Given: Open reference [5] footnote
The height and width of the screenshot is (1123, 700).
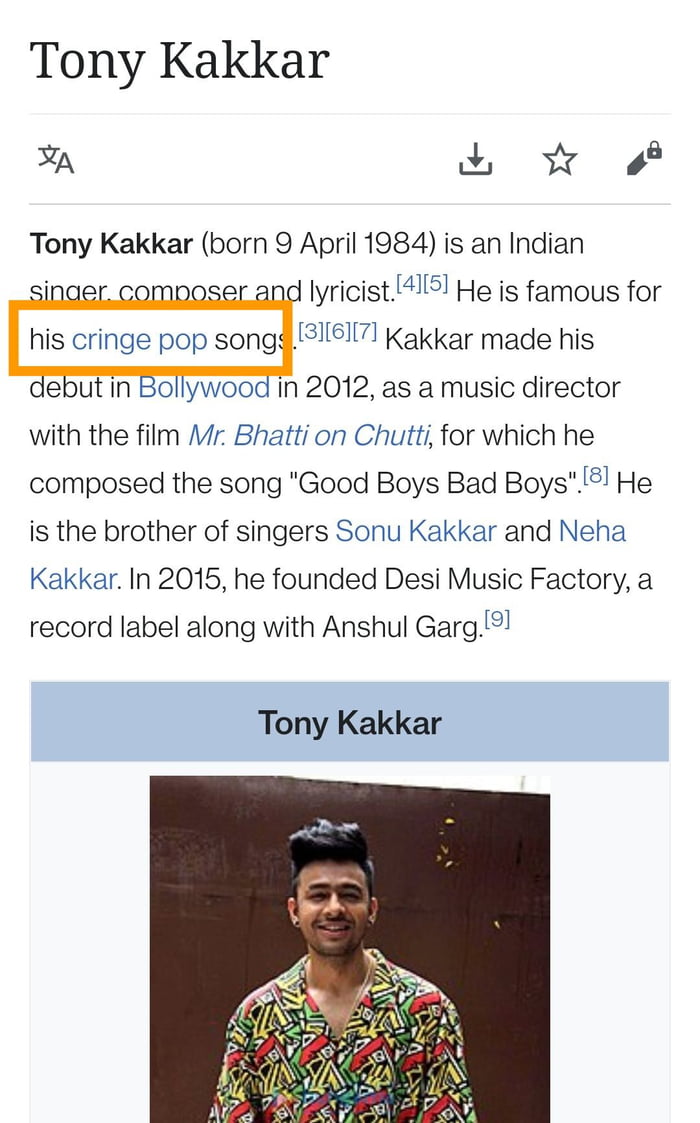Looking at the screenshot, I should 435,285.
